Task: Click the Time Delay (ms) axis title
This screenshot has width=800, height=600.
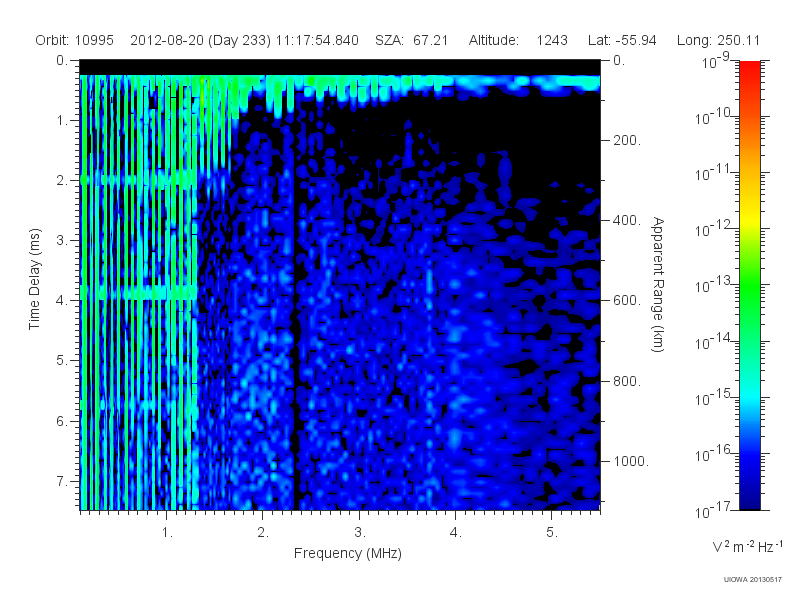Action: coord(34,279)
